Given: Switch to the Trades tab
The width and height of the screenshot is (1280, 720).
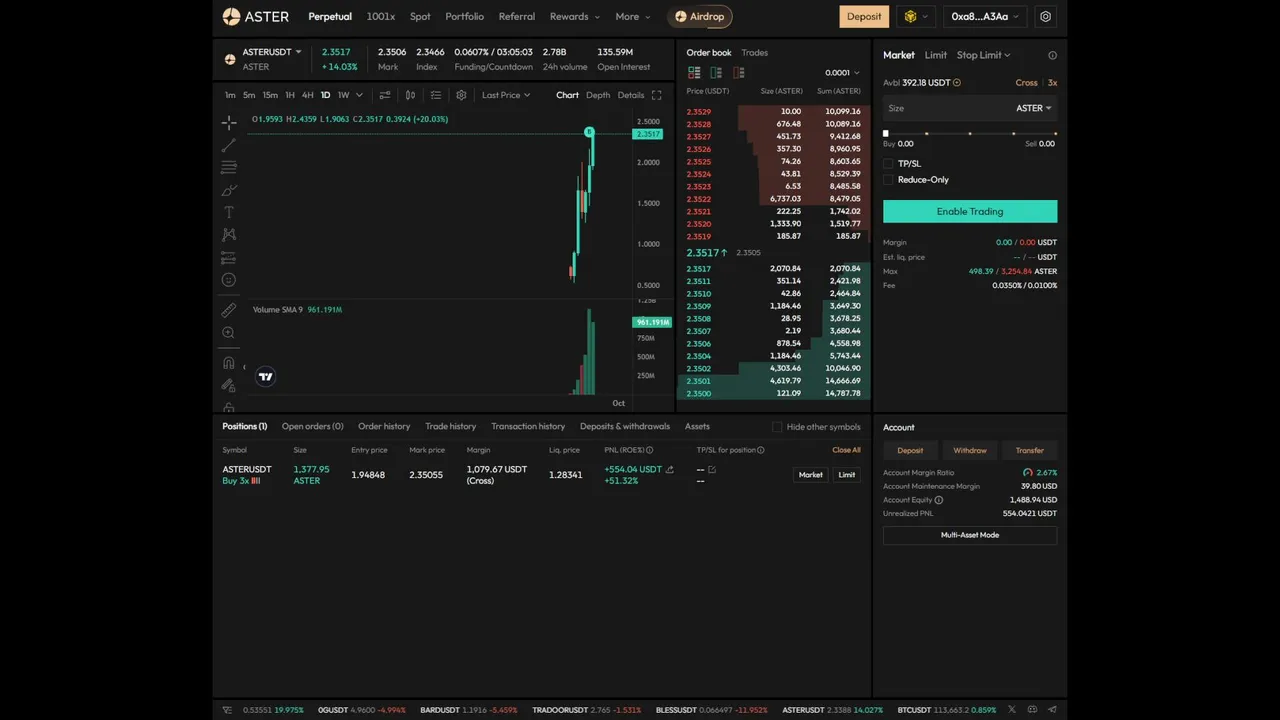Looking at the screenshot, I should [x=754, y=52].
